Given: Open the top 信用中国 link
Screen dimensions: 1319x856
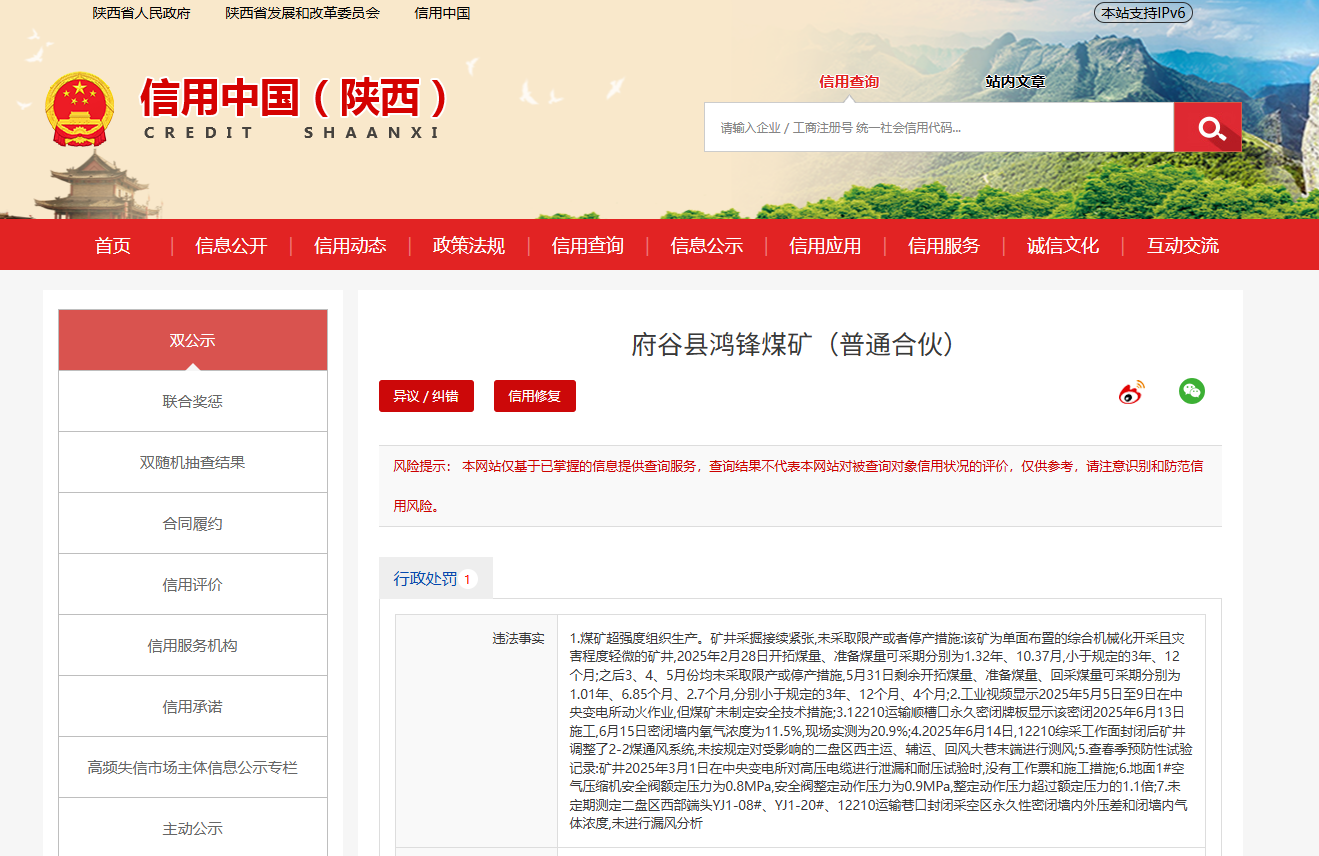Looking at the screenshot, I should (442, 13).
